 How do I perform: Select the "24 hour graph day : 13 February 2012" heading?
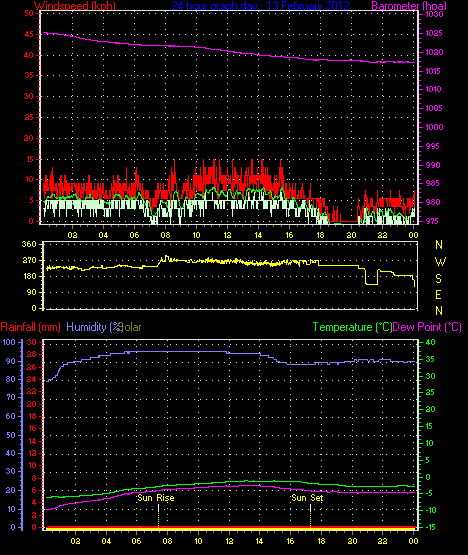tap(261, 6)
